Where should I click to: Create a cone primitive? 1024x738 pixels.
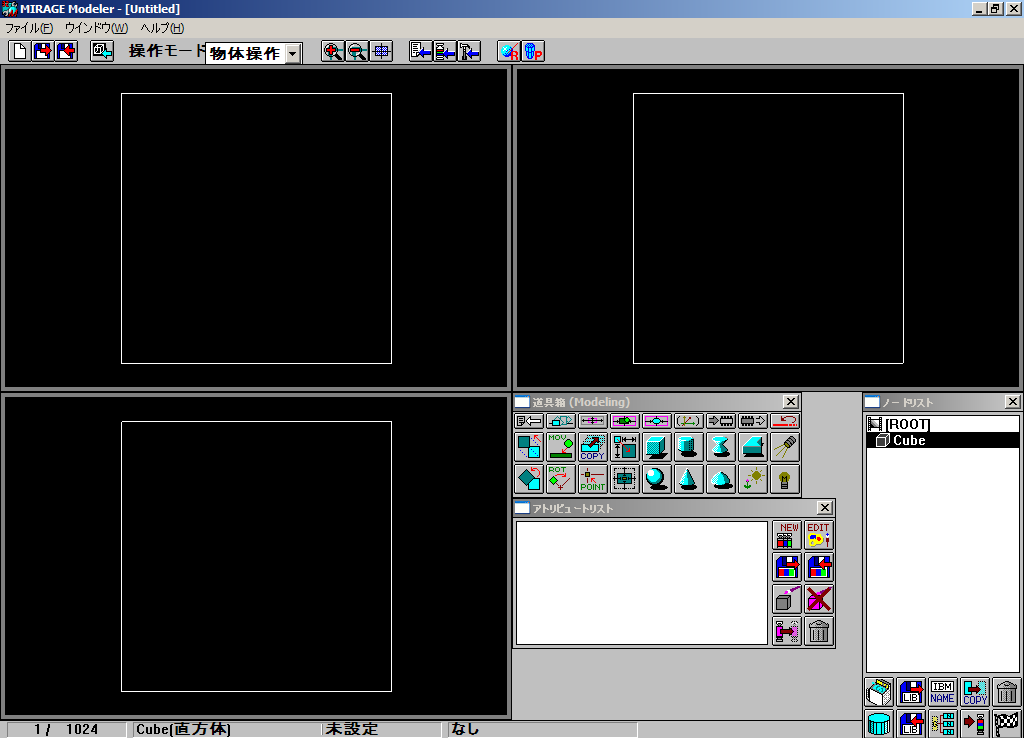(688, 479)
